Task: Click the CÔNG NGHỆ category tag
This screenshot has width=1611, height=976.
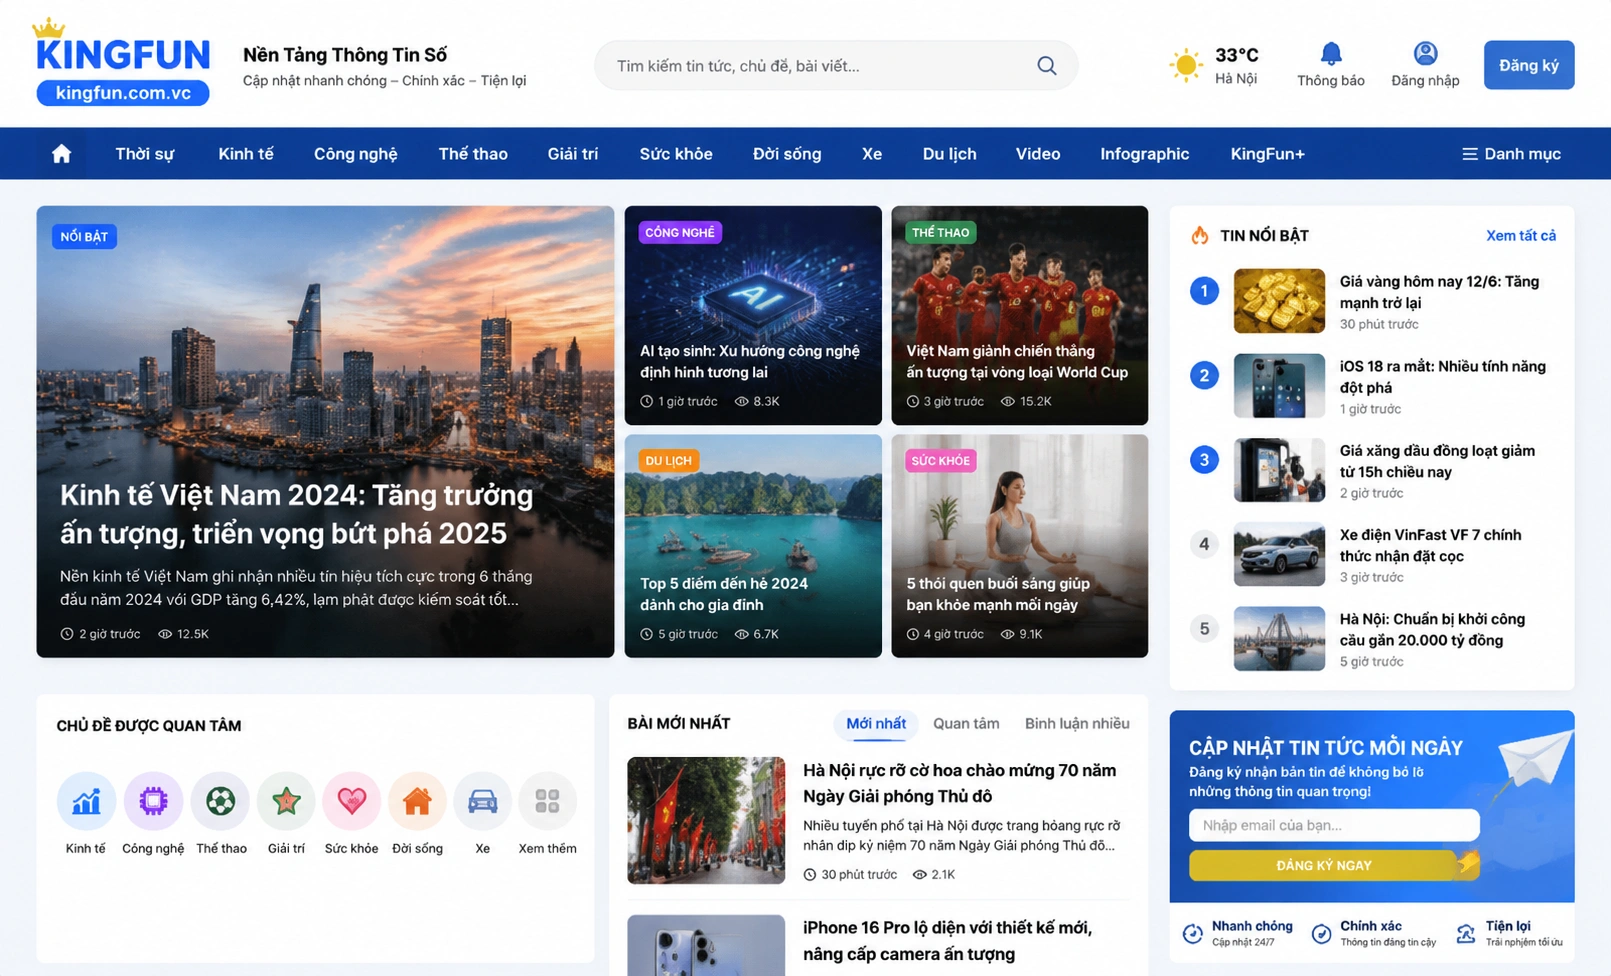Action: coord(680,233)
